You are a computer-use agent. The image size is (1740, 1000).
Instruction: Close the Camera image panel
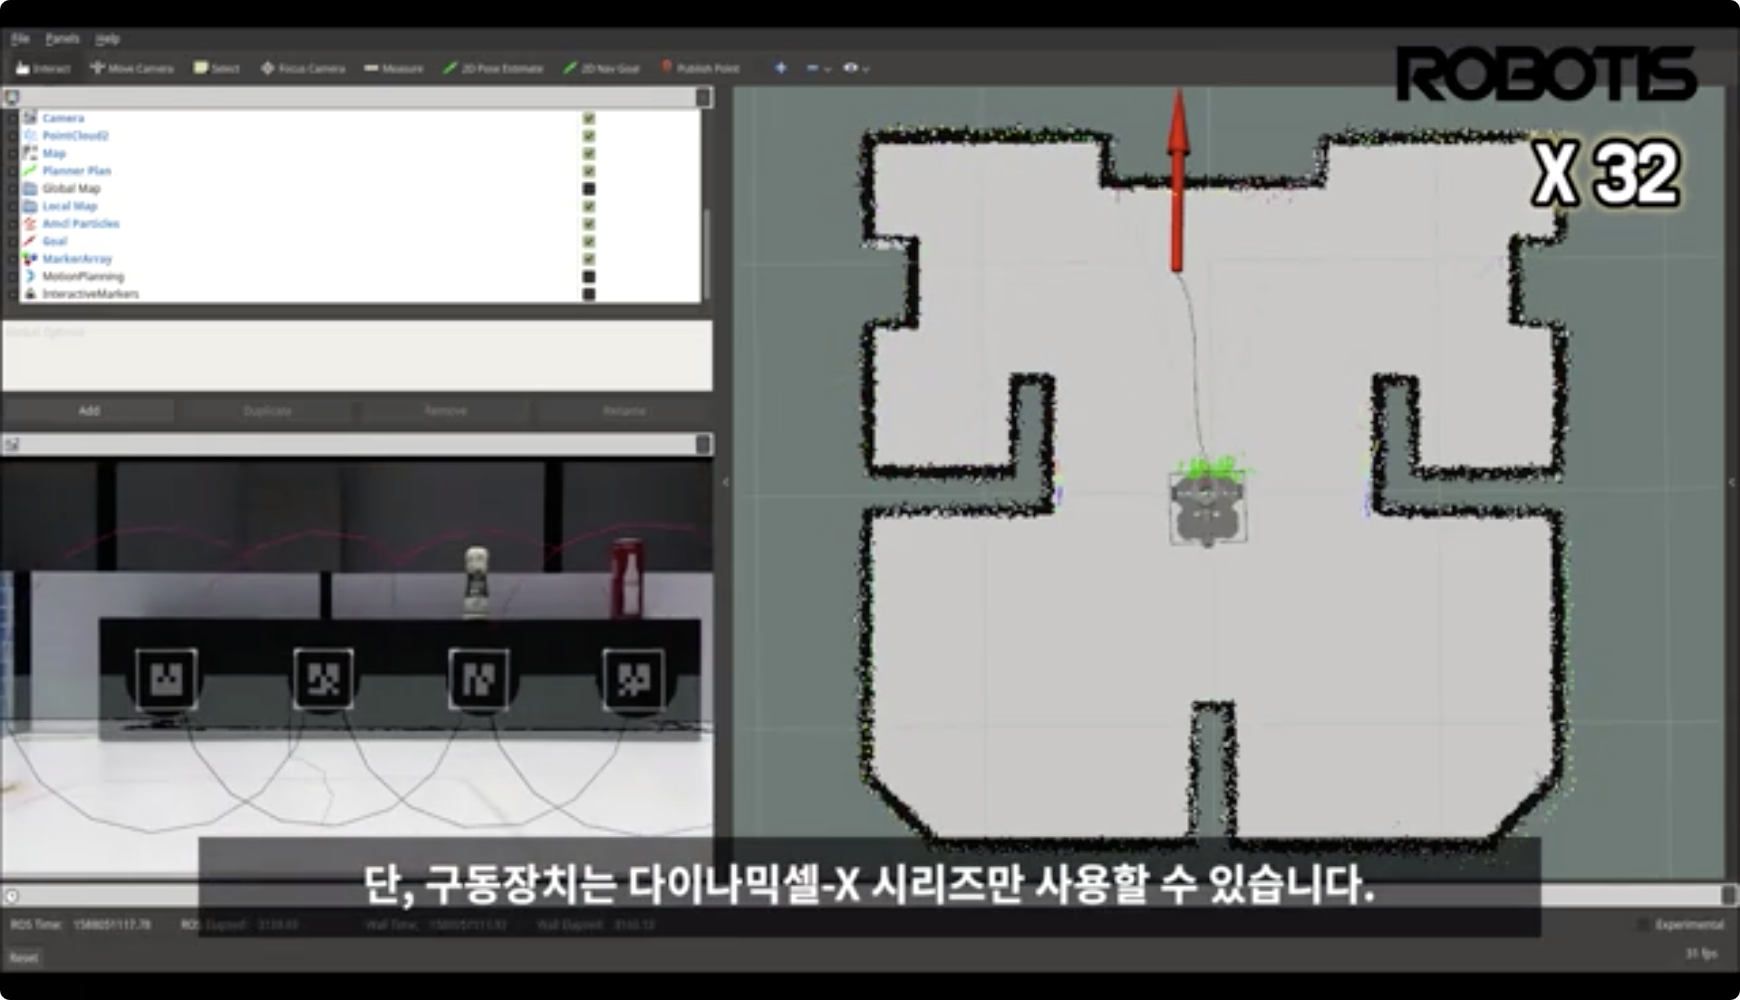[703, 444]
